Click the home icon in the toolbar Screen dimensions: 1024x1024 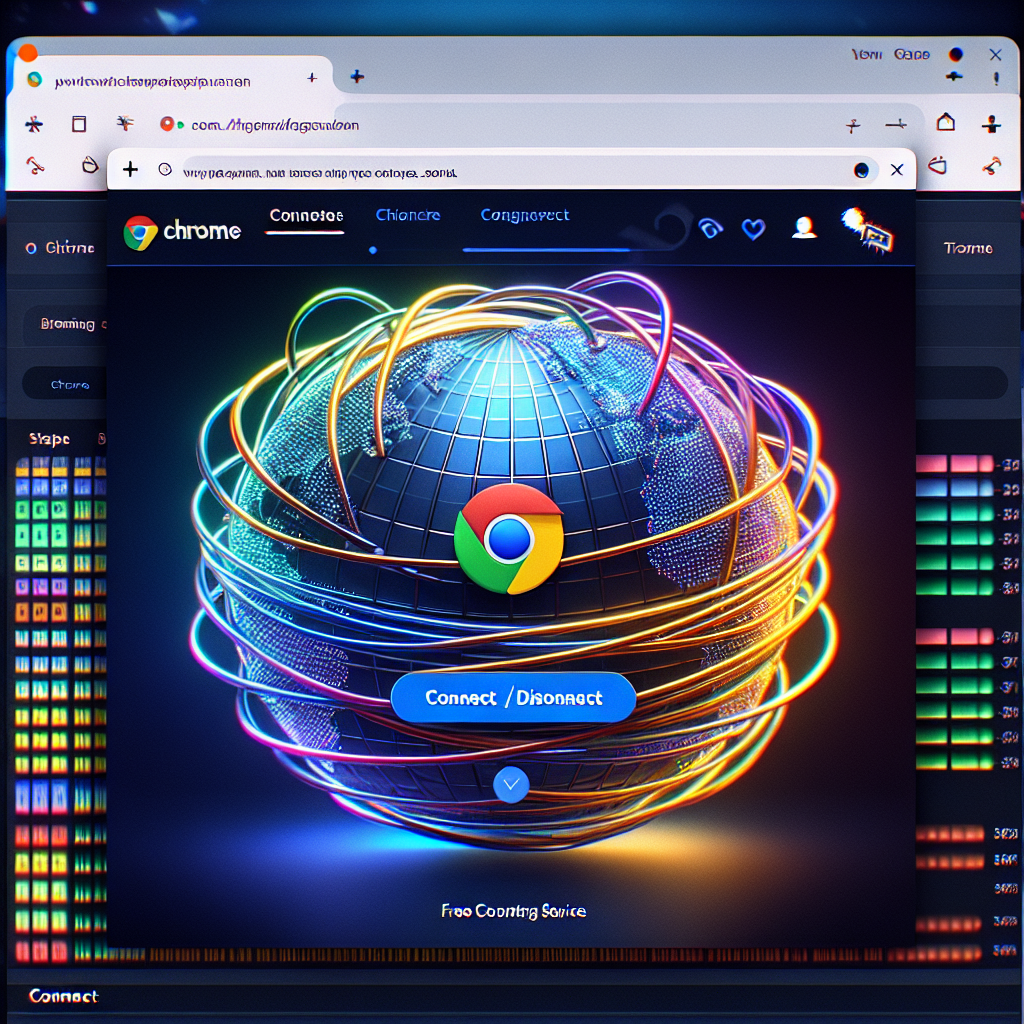[945, 123]
